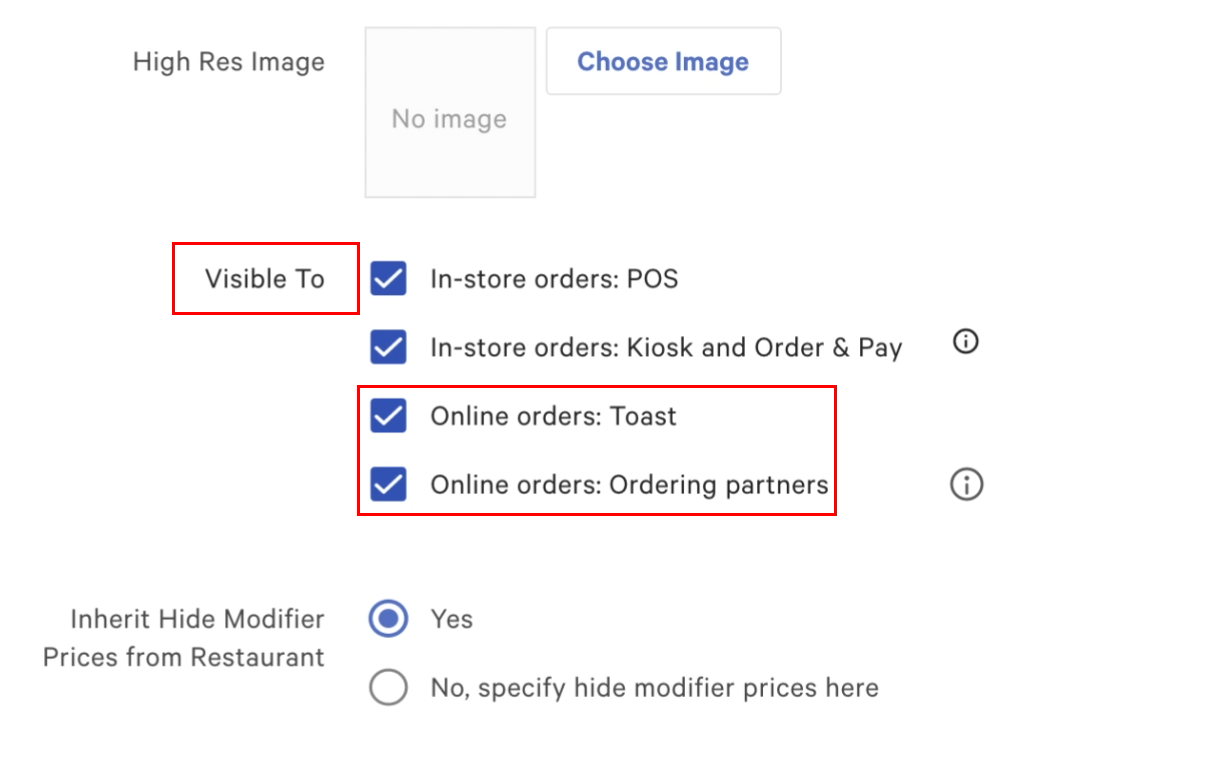Click the Inherit Hide Modifier Prices label

(x=183, y=637)
